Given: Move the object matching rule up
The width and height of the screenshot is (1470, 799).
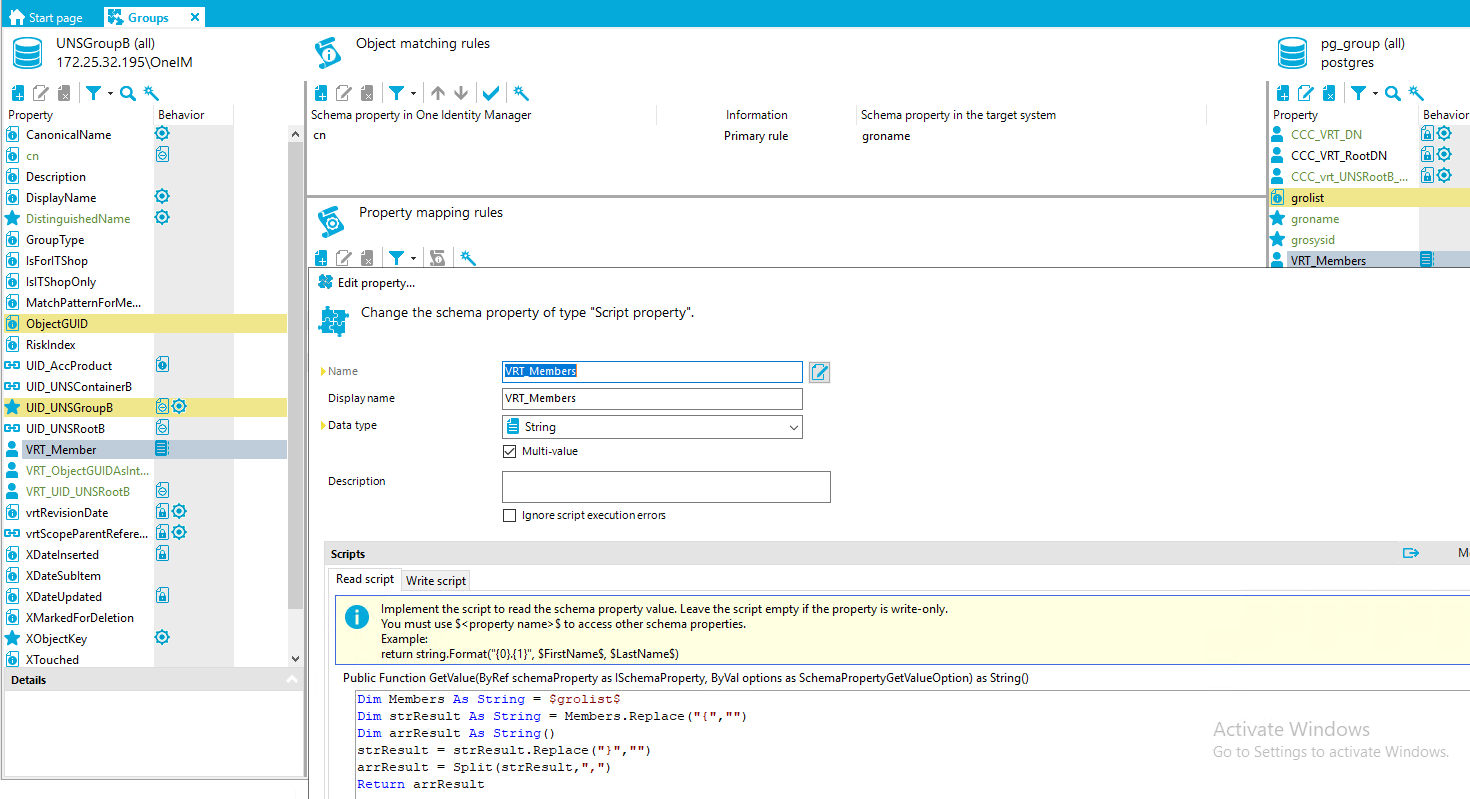Looking at the screenshot, I should 438,93.
